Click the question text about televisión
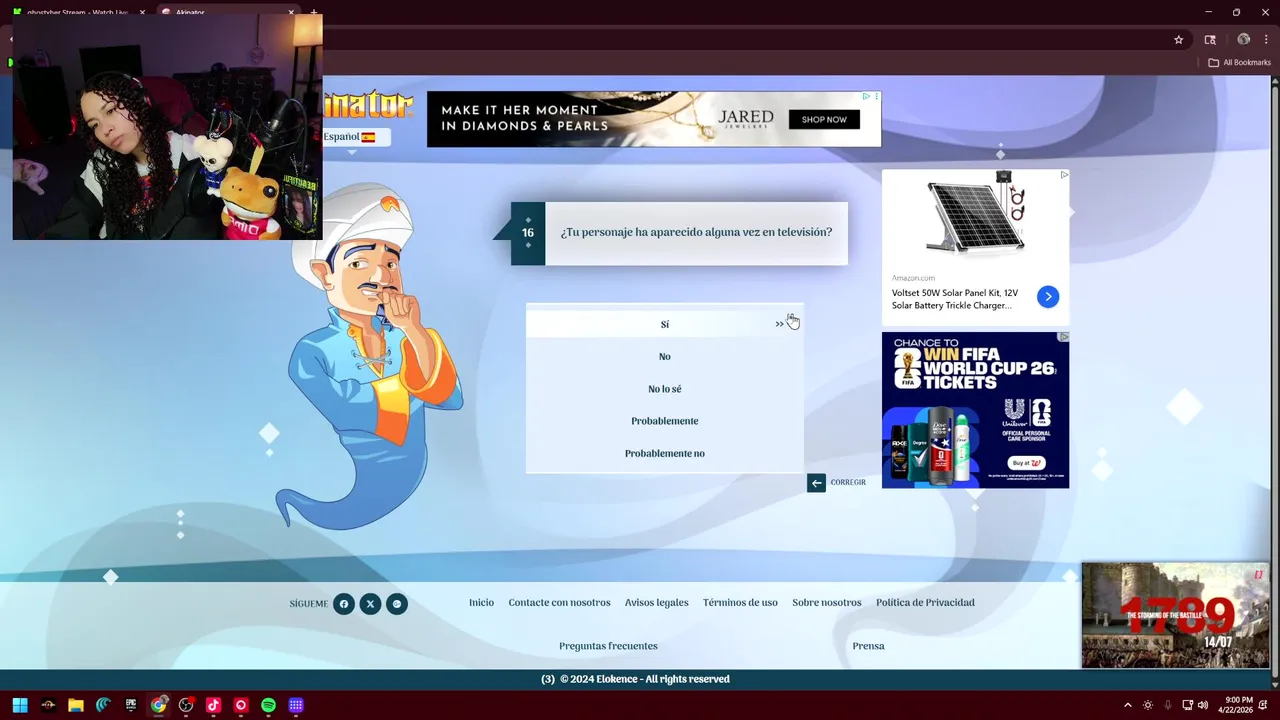This screenshot has width=1280, height=720. [x=696, y=232]
